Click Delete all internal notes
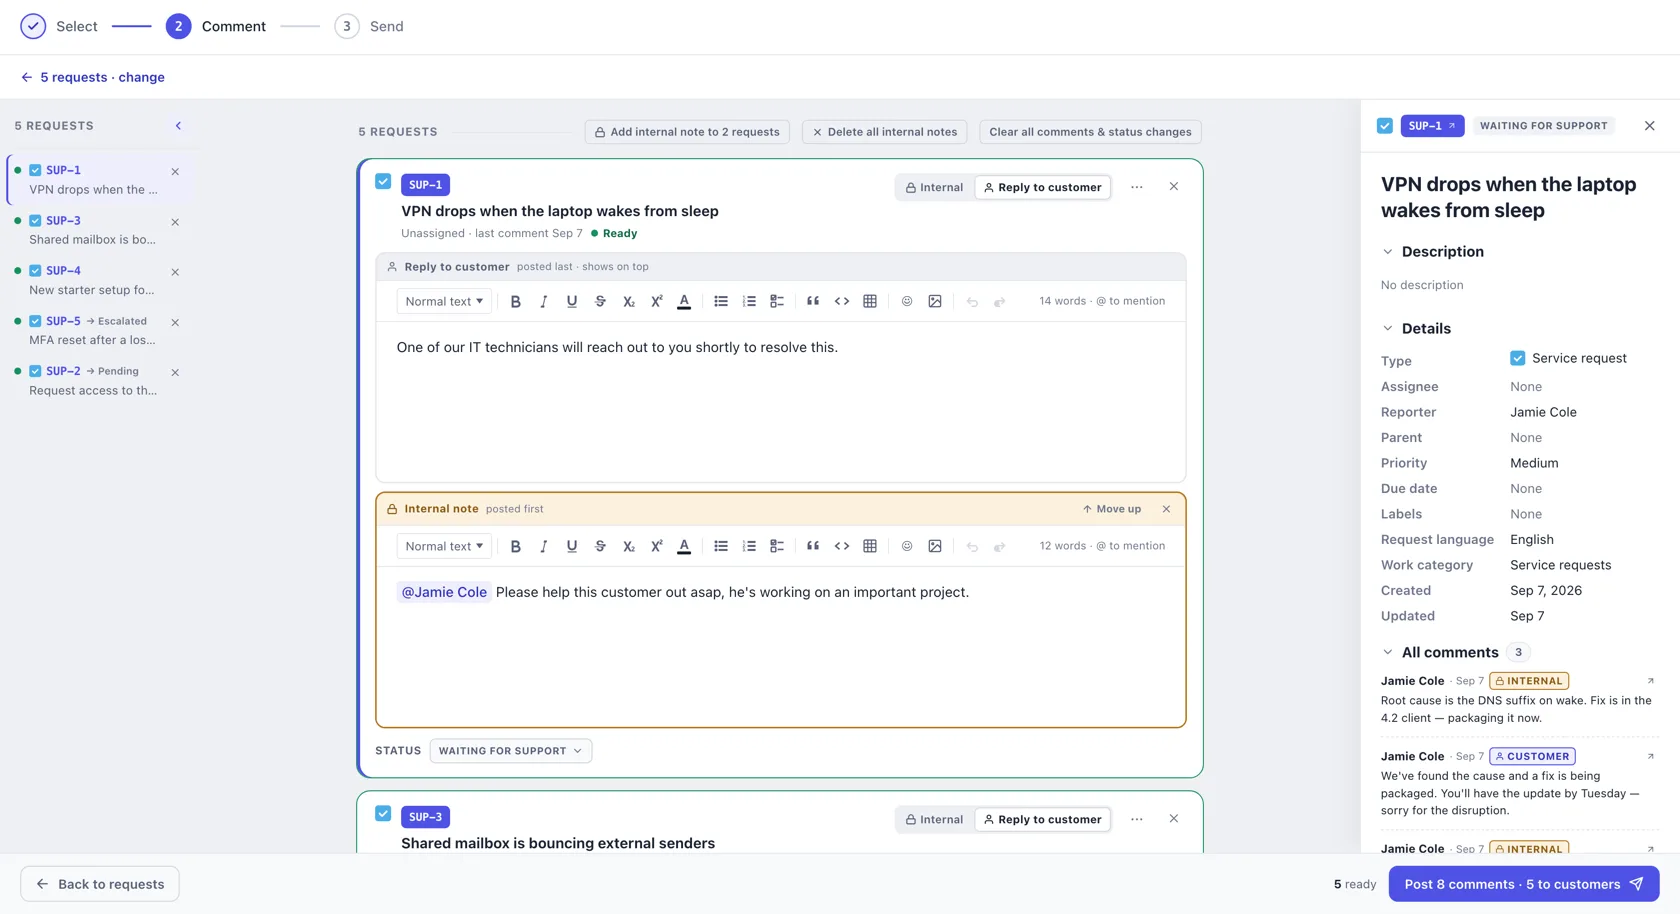This screenshot has width=1680, height=914. [885, 132]
